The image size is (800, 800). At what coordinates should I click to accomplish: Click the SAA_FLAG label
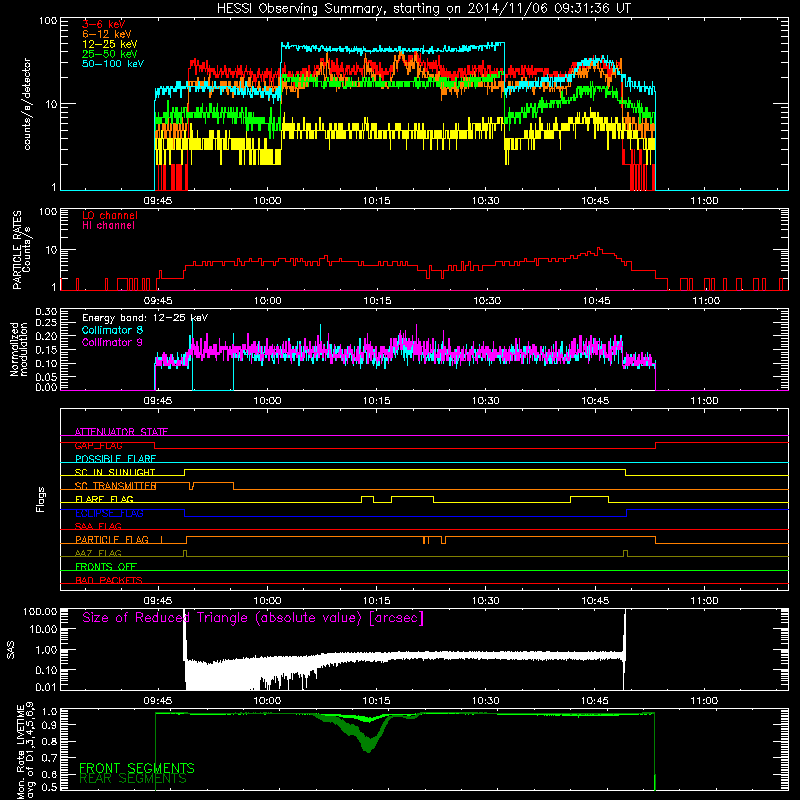[x=98, y=526]
